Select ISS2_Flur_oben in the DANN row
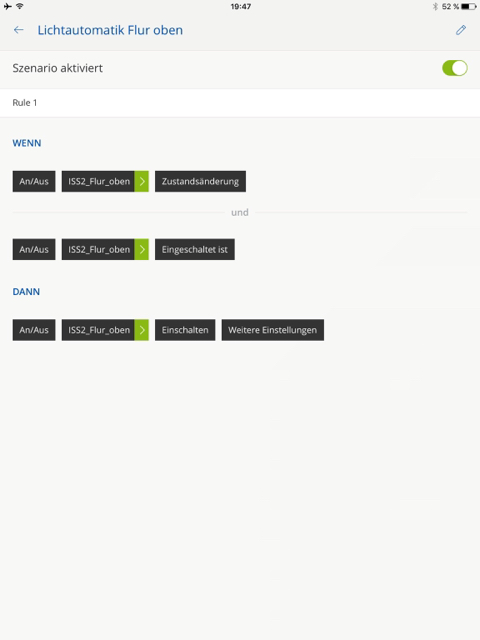Screen dimensions: 480x640 (98, 330)
